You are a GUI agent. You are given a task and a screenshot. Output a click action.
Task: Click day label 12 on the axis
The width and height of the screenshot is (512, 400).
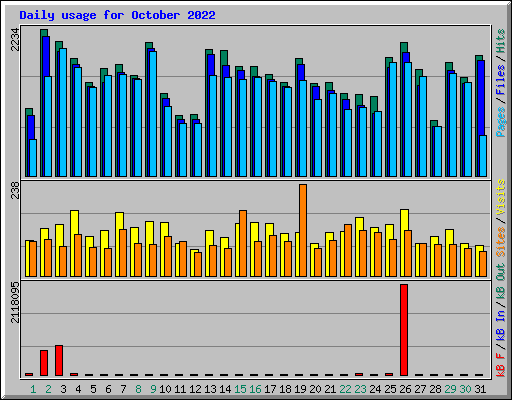click(195, 389)
